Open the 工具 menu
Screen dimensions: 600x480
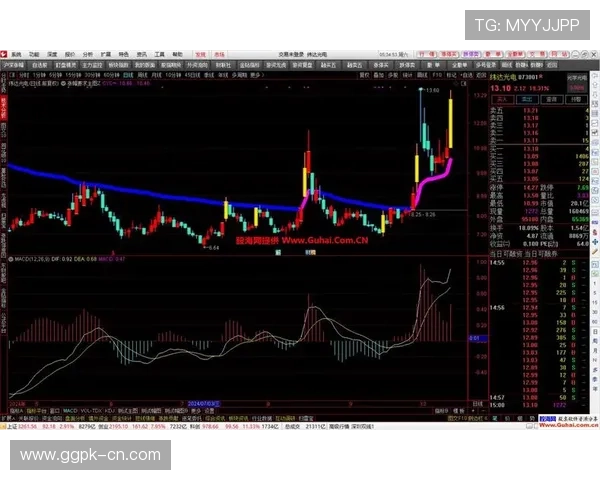click(160, 55)
